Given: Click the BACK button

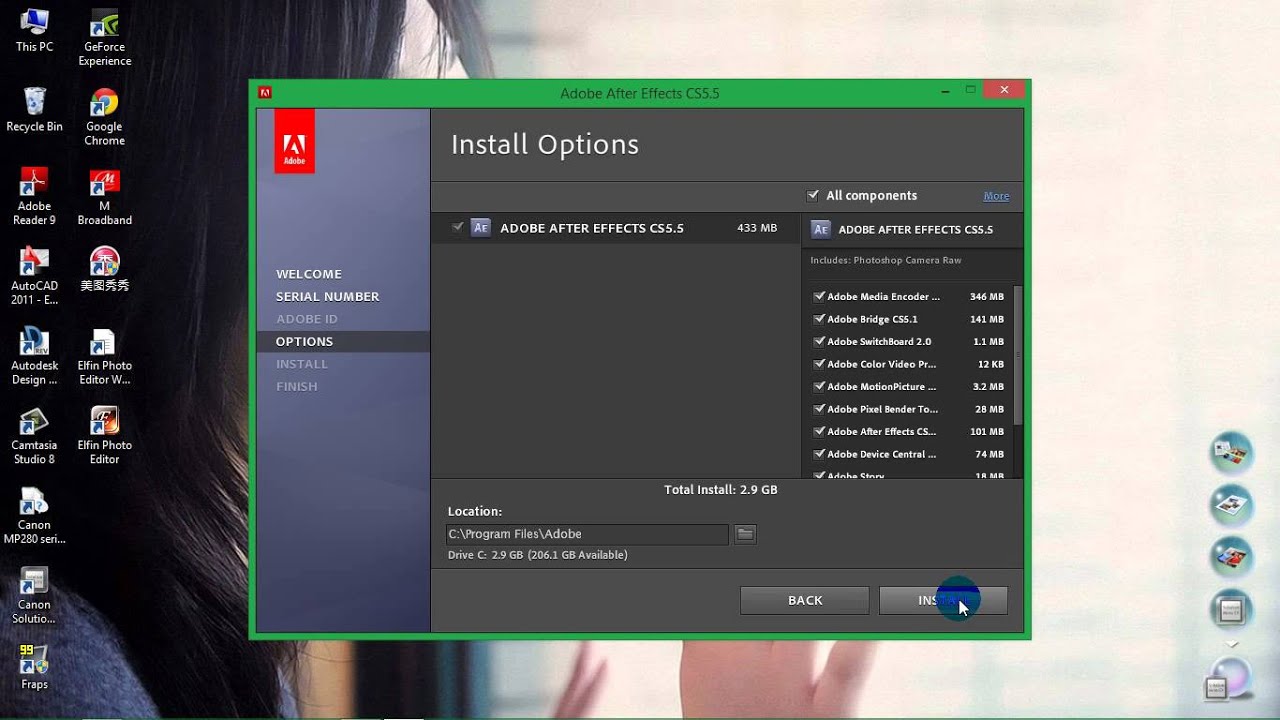Looking at the screenshot, I should 805,600.
